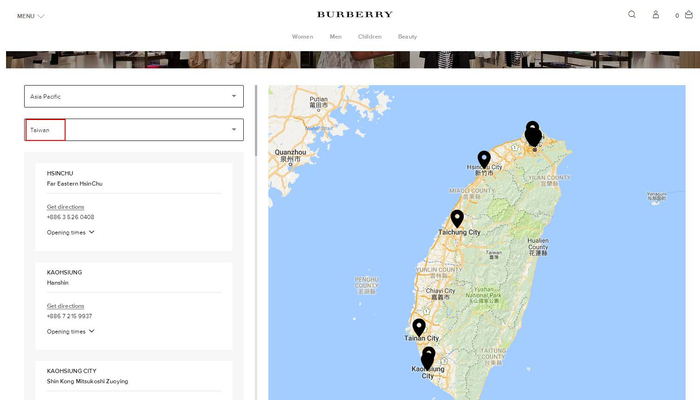Viewport: 700px width, 400px height.
Task: Select the HSINCHU store heading
Action: click(60, 173)
